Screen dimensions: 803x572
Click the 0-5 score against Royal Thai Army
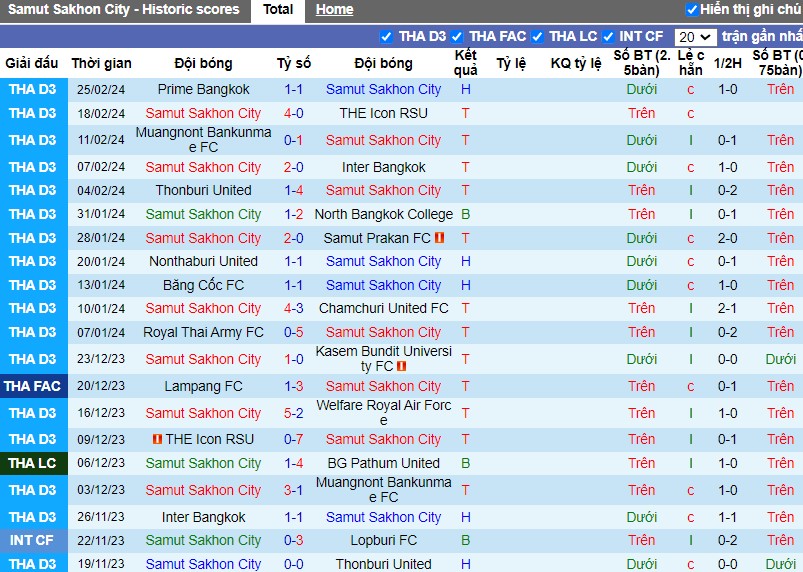(x=293, y=332)
